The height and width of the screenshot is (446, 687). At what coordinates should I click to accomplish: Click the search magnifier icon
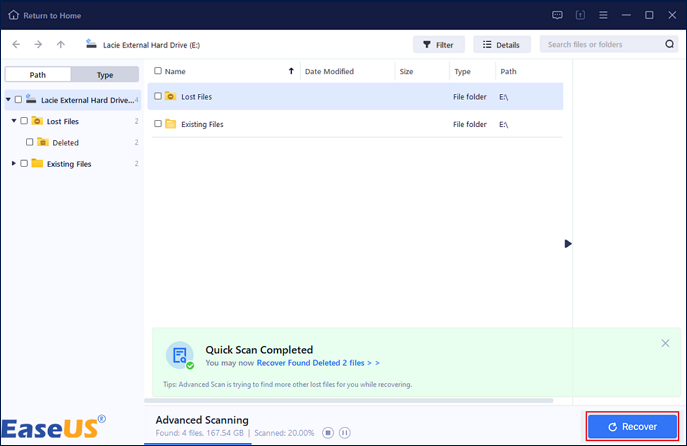click(x=669, y=45)
